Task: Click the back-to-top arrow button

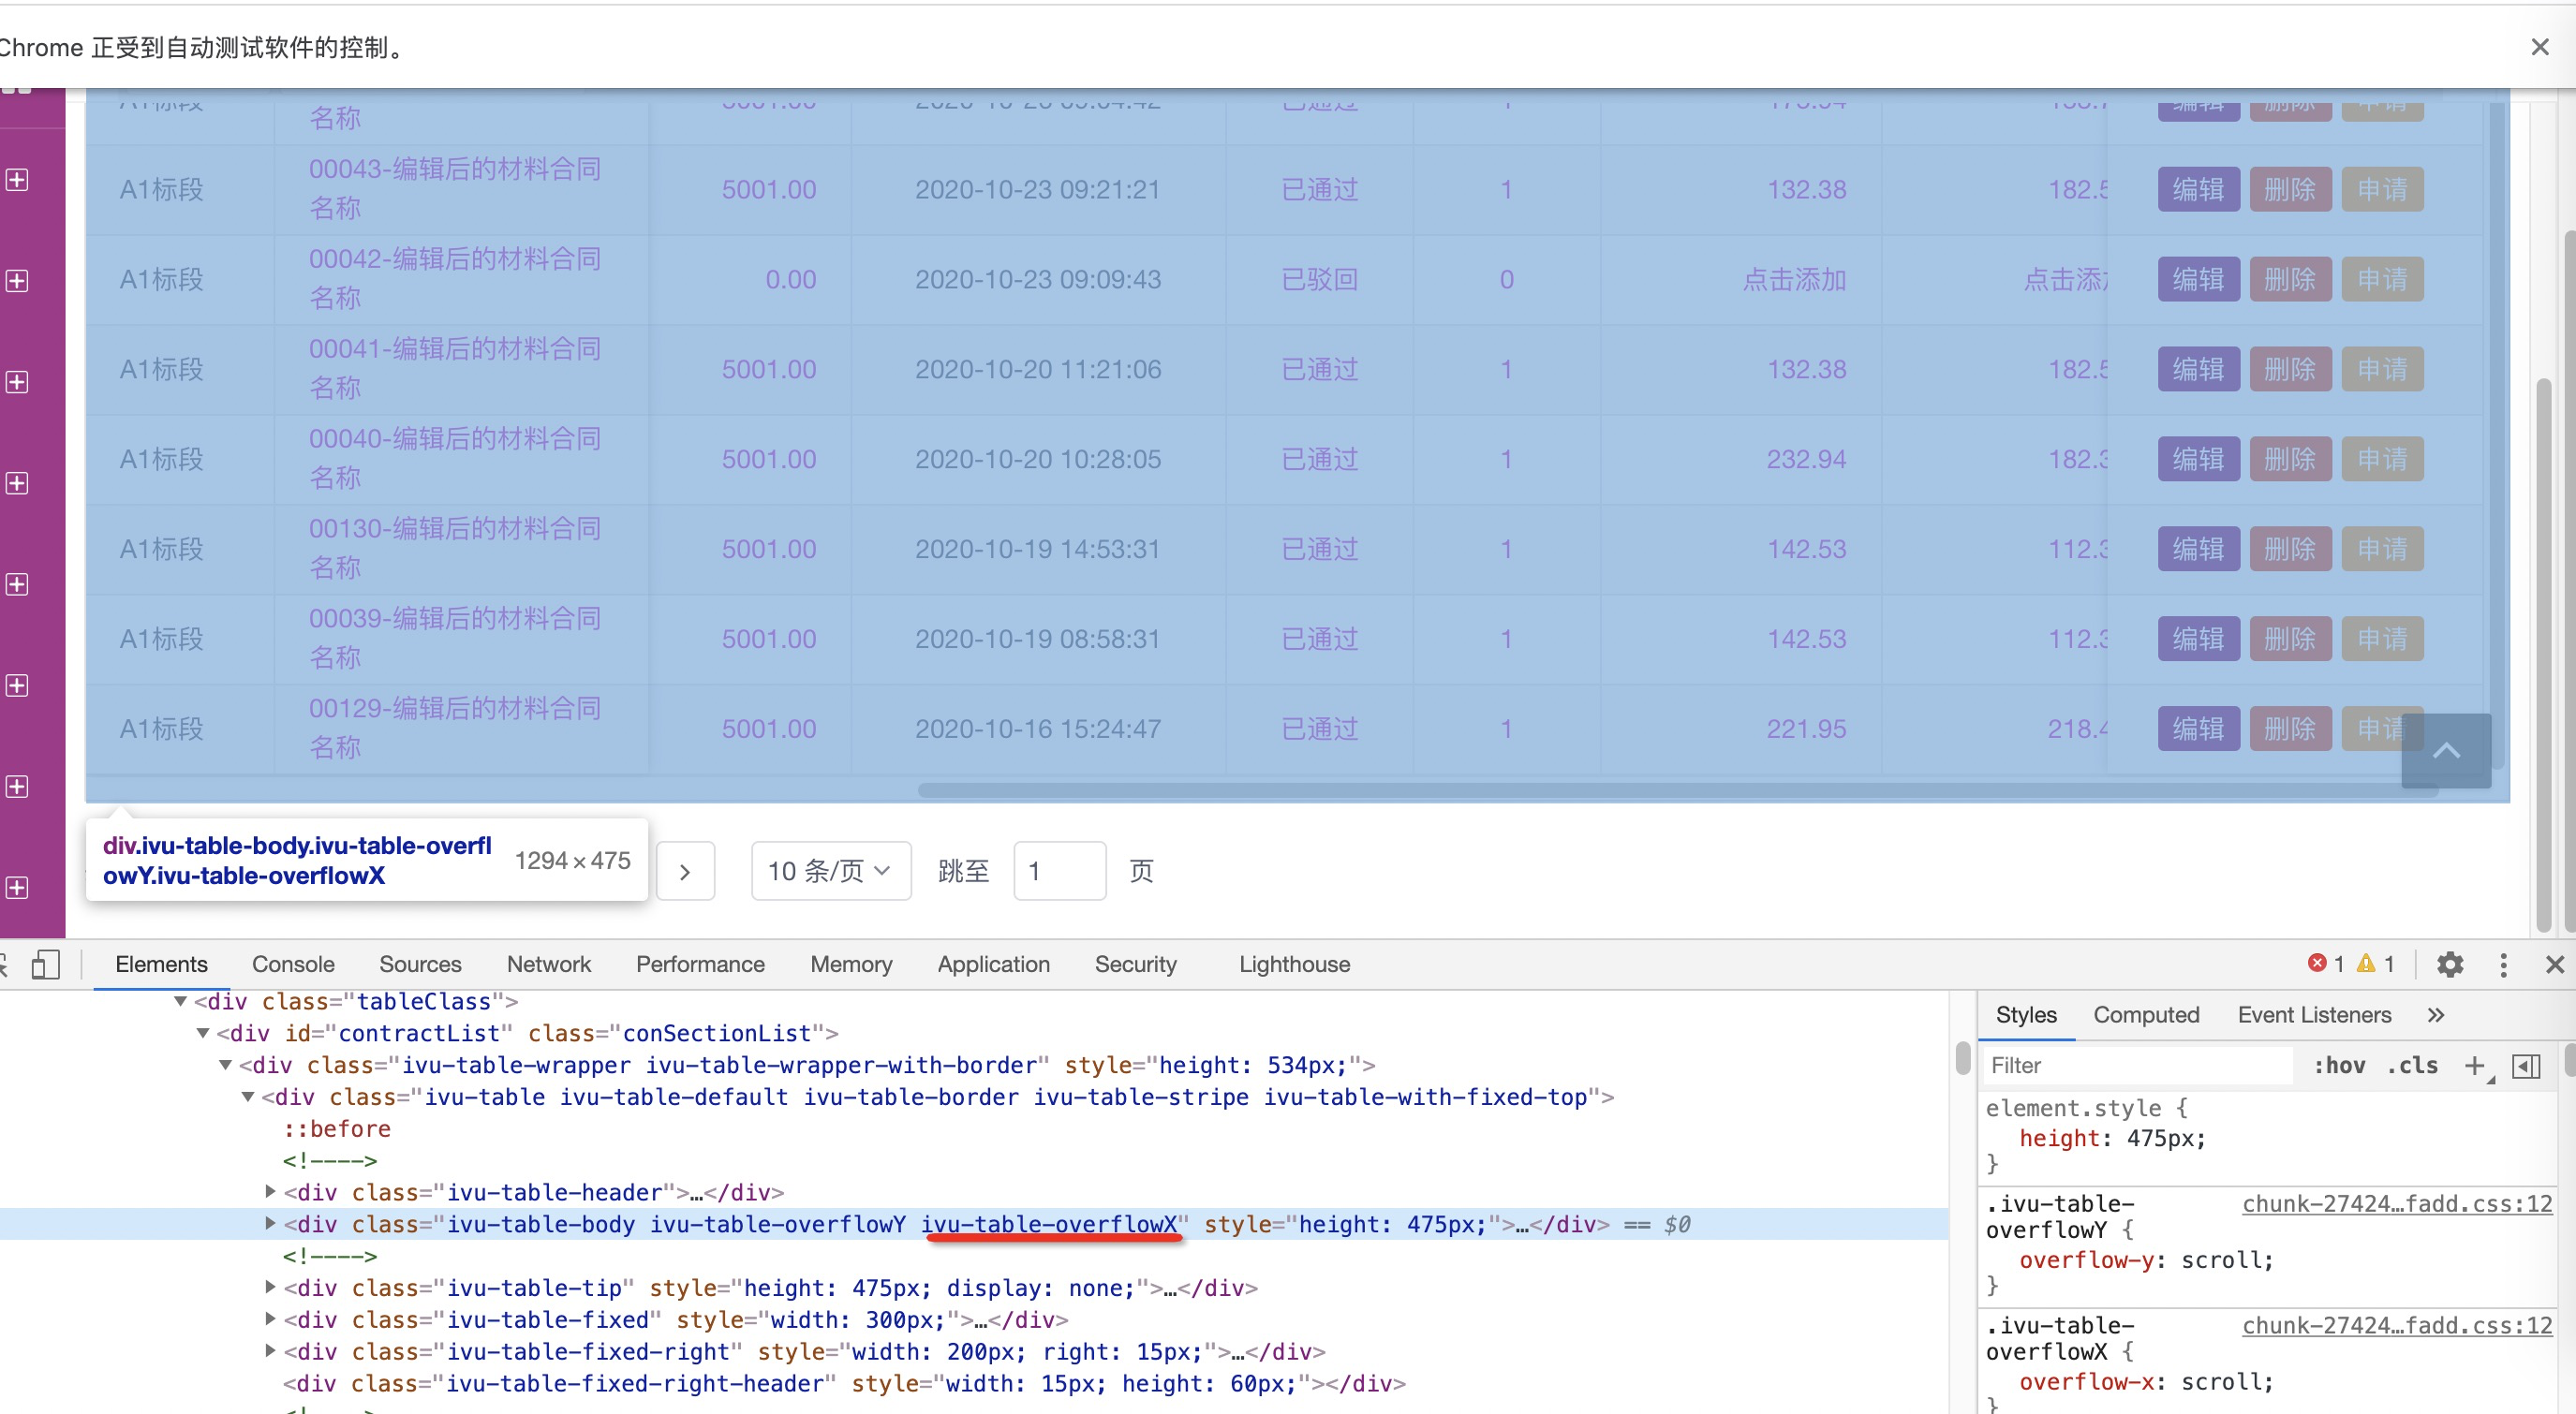Action: click(x=2445, y=751)
